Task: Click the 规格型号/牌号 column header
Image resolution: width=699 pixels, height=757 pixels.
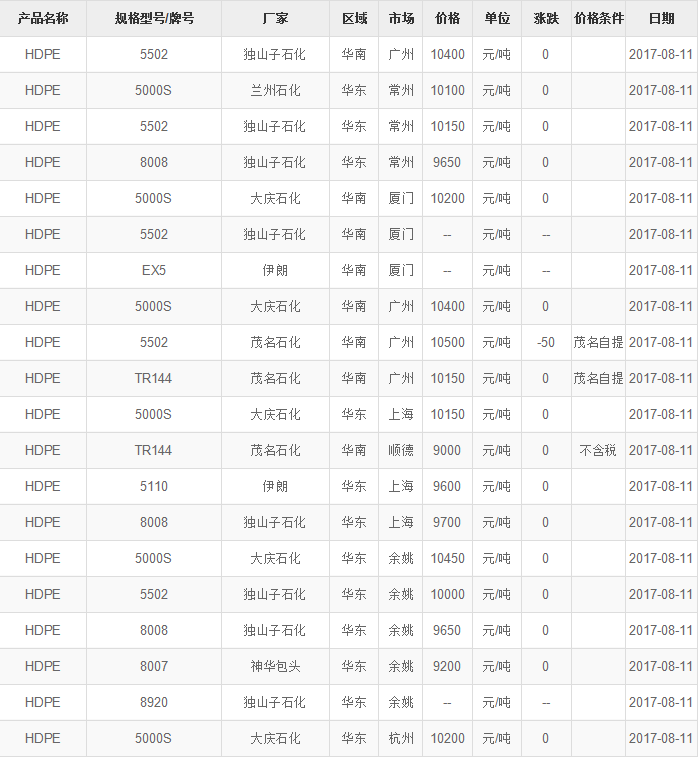Action: coord(154,18)
